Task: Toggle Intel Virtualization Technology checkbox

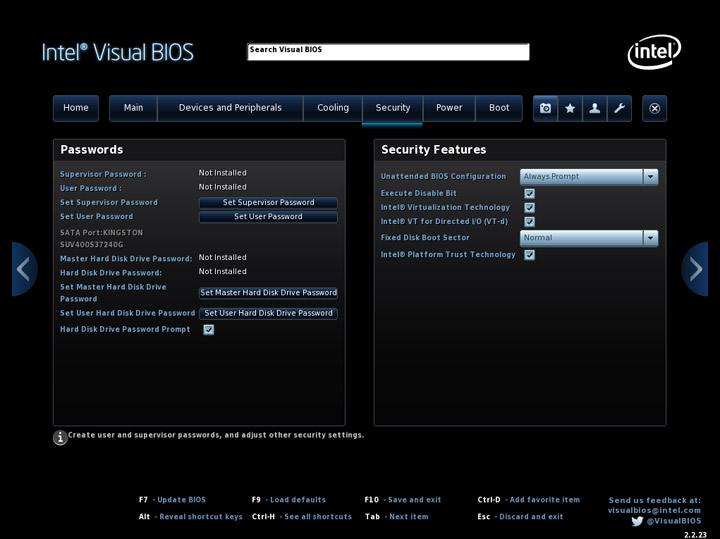Action: 529,208
